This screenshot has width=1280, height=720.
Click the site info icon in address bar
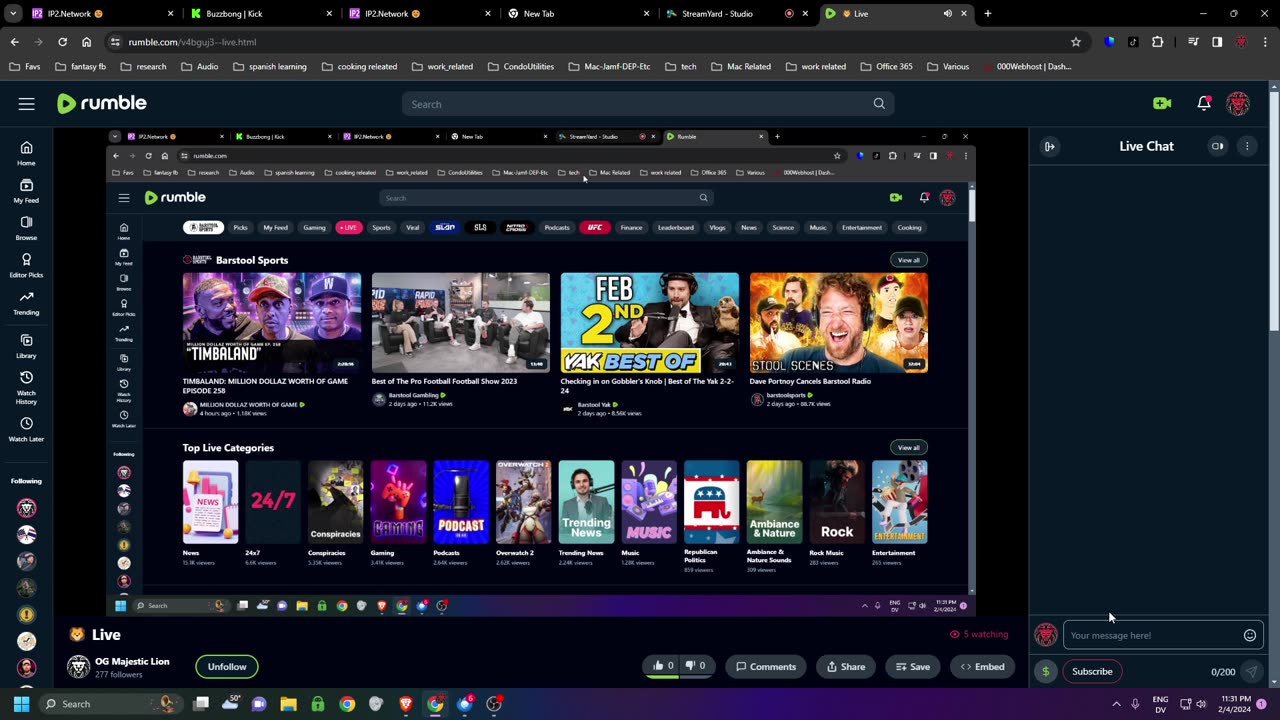115,42
